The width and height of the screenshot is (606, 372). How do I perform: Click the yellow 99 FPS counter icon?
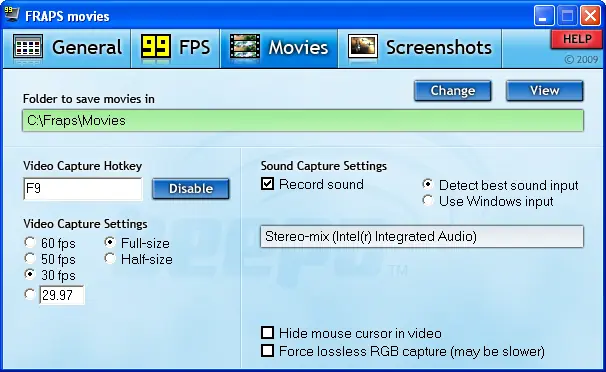[156, 47]
